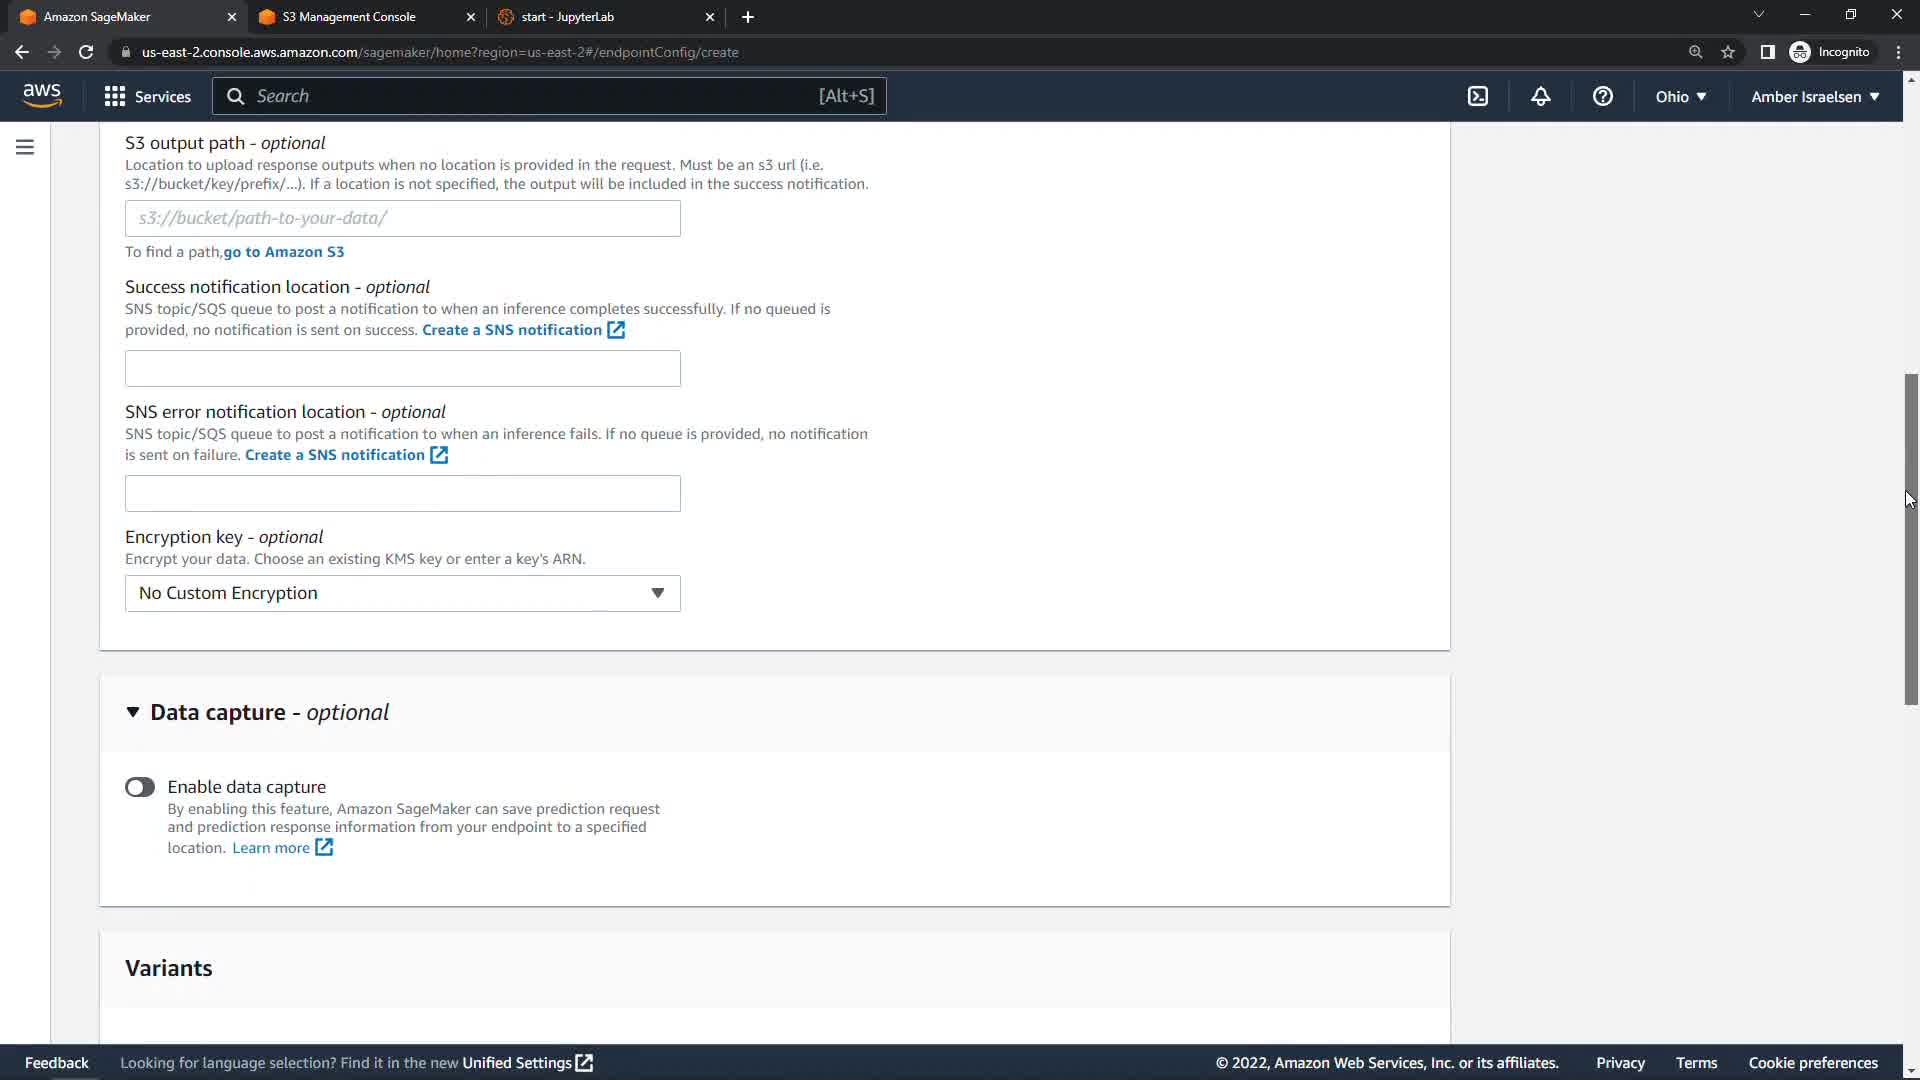The width and height of the screenshot is (1920, 1080).
Task: Open the Services grid menu
Action: click(x=147, y=96)
